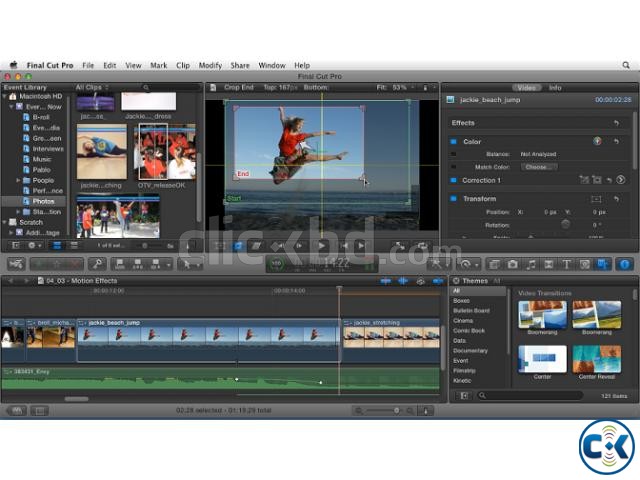Open Spotlight search magnifier in menu bar
This screenshot has height=480, width=640.
[x=626, y=65]
